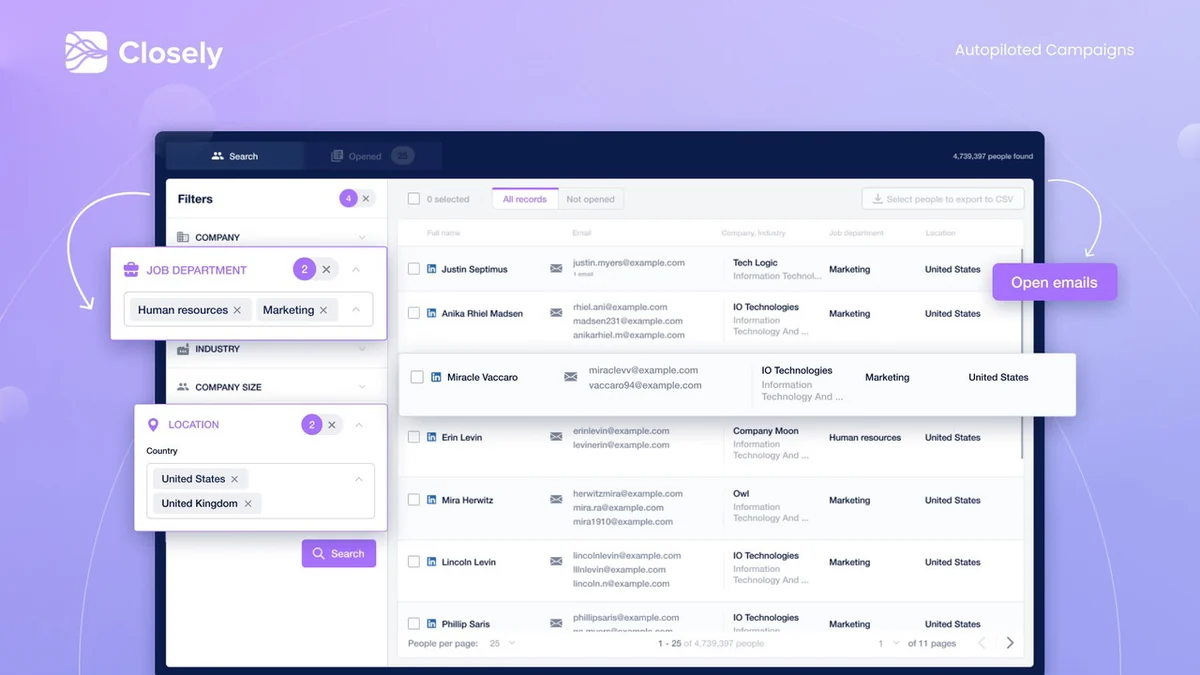This screenshot has width=1200, height=675.
Task: Switch to the Search tab
Action: pyautogui.click(x=235, y=156)
